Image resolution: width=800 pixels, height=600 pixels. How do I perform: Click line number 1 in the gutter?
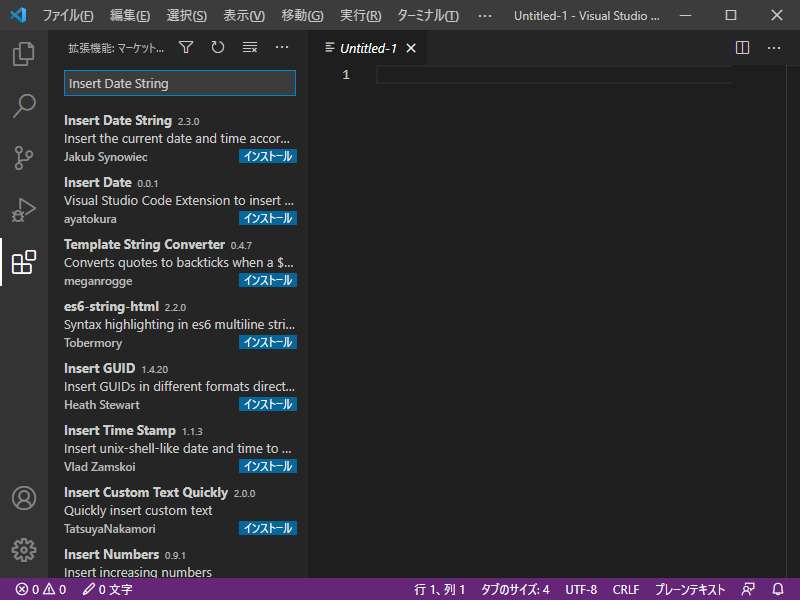pyautogui.click(x=346, y=75)
